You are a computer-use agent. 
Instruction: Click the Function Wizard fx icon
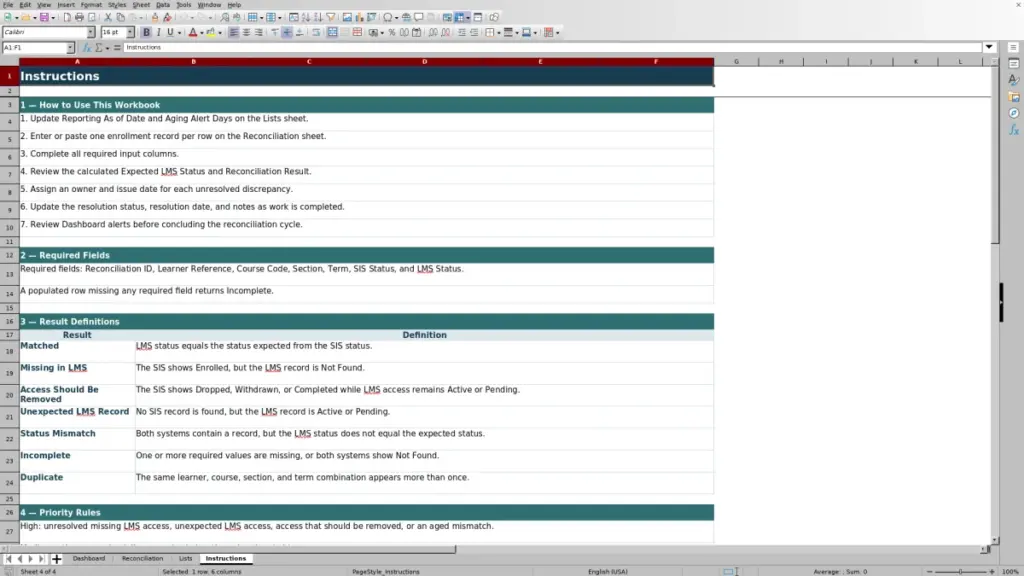pos(87,48)
